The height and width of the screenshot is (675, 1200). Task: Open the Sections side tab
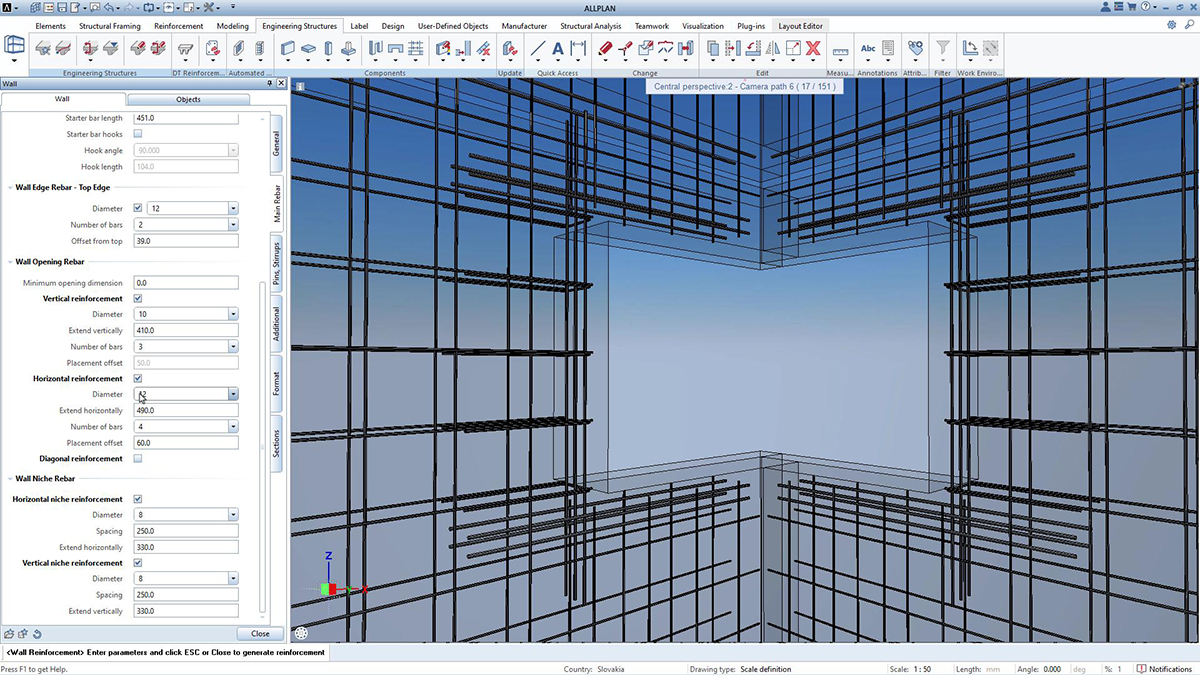pos(277,444)
